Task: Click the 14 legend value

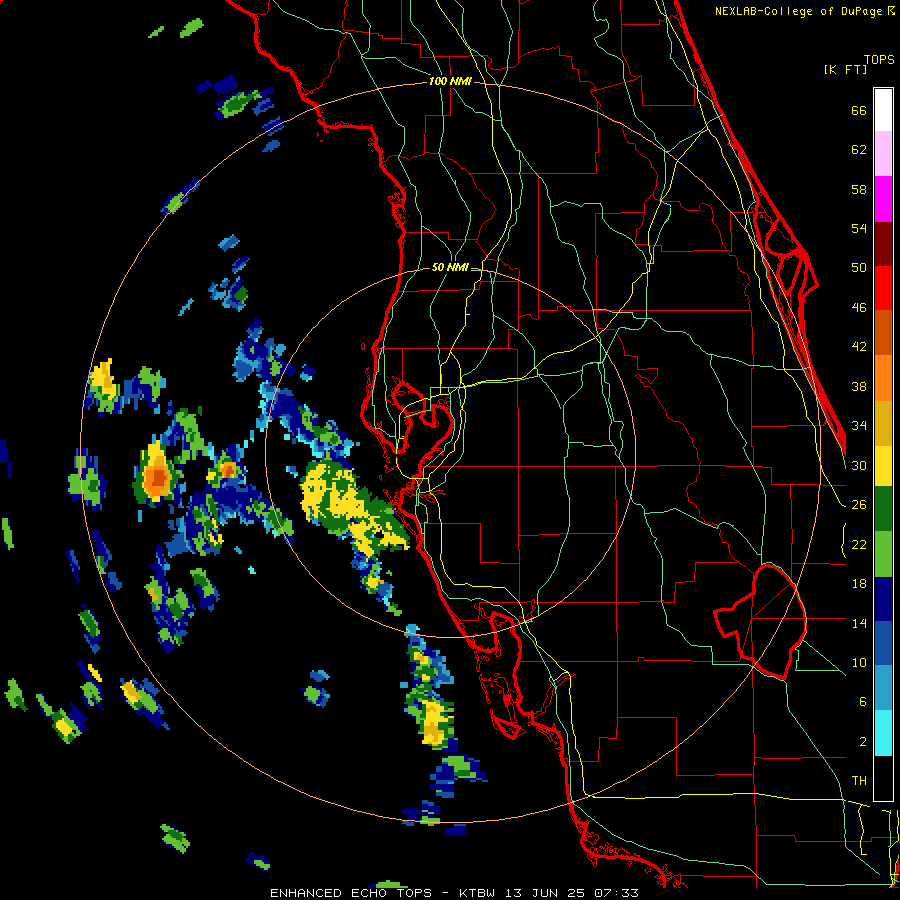Action: click(859, 623)
